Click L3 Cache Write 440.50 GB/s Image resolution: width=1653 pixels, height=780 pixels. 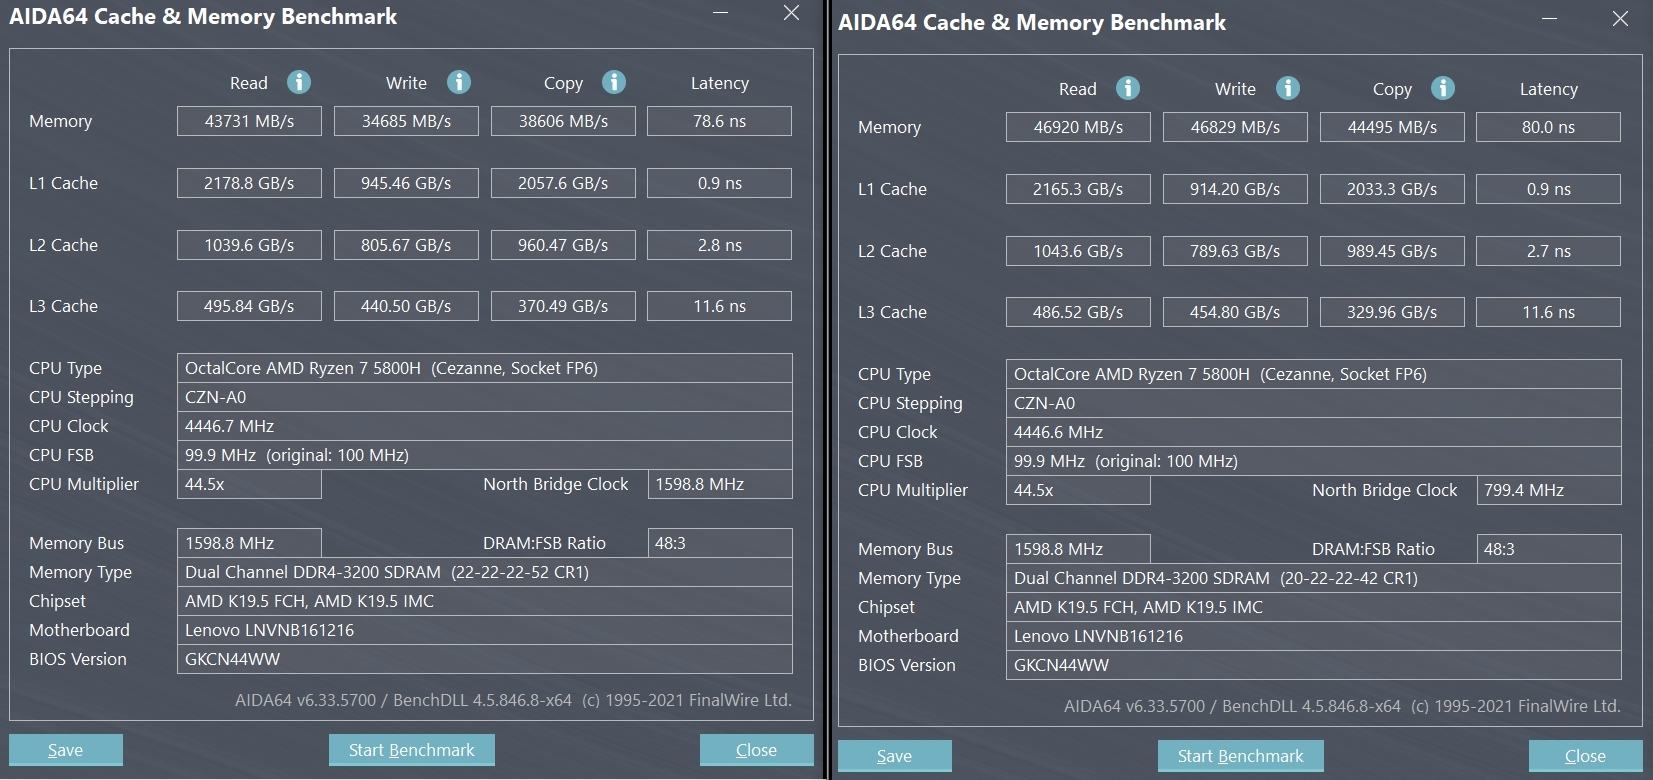click(x=406, y=306)
